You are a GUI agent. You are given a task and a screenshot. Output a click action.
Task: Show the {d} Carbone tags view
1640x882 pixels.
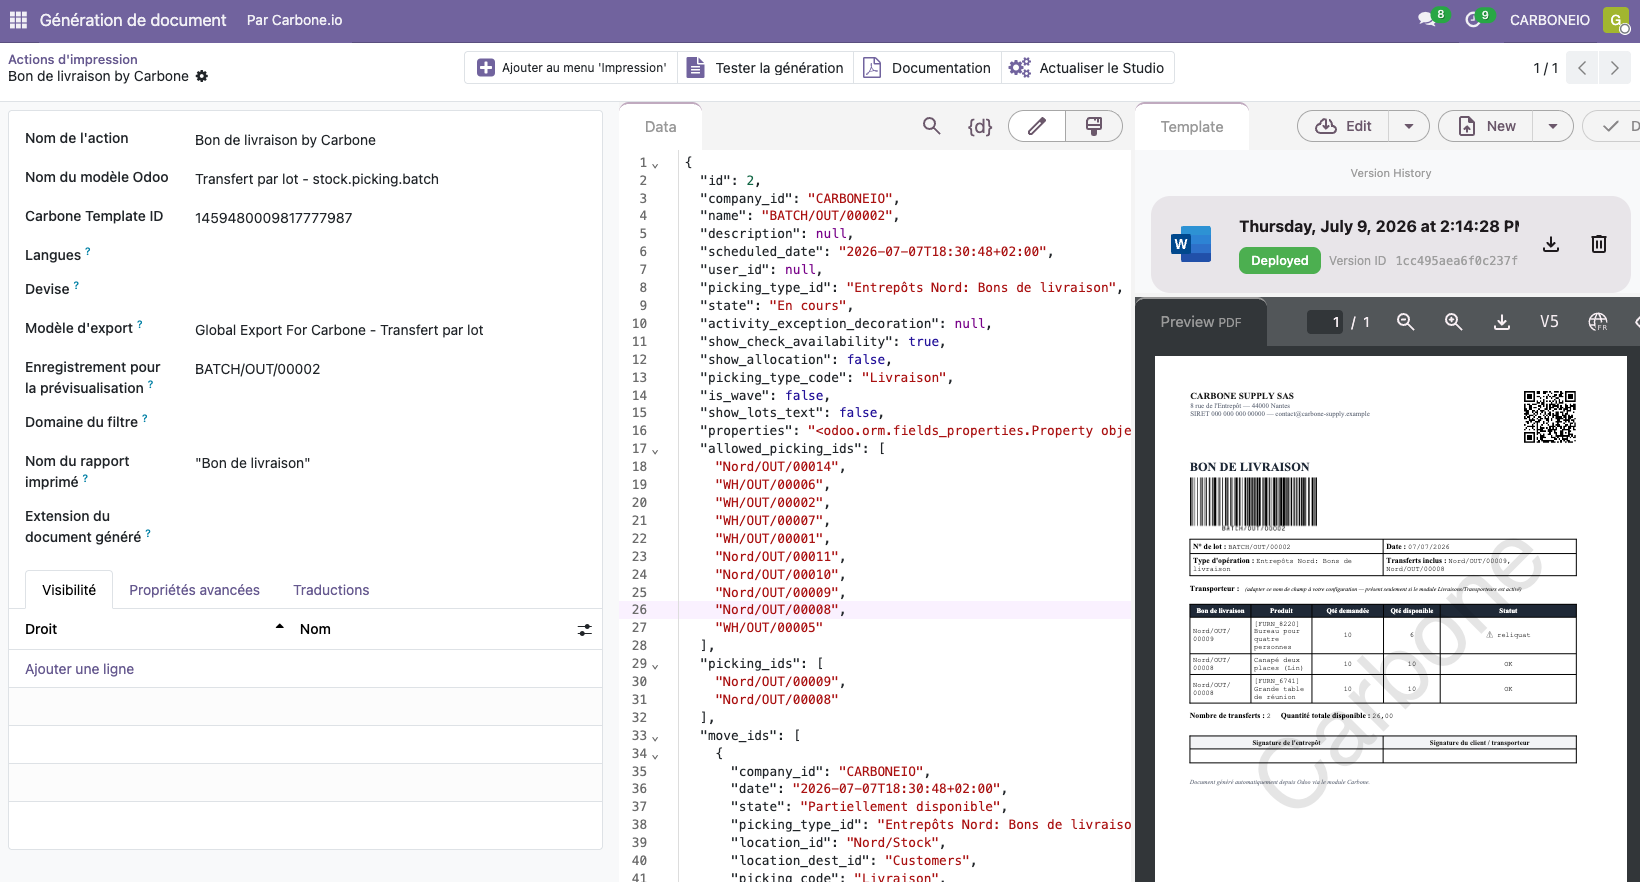point(980,126)
